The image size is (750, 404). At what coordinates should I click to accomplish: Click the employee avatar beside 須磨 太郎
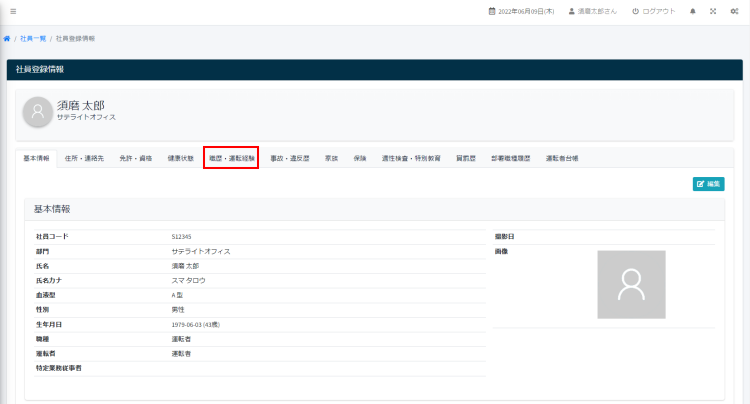tap(38, 111)
